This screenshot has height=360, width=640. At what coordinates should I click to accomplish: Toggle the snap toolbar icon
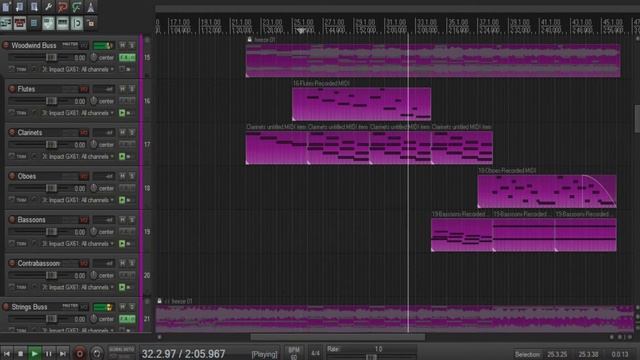(77, 23)
